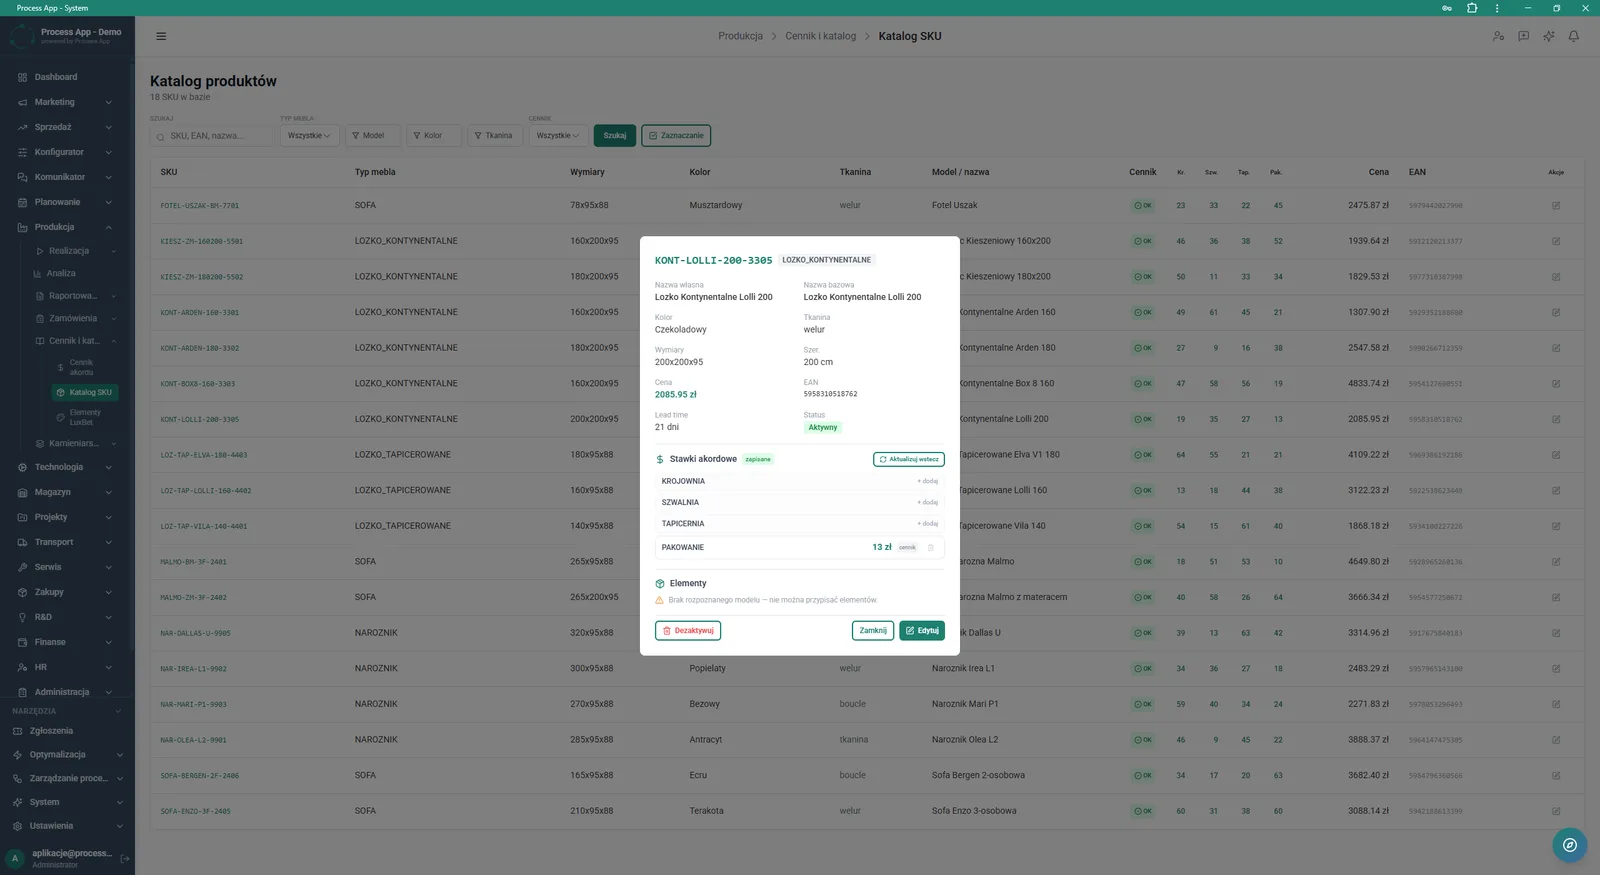The image size is (1600, 875).
Task: Click the Tkanina filter button
Action: 493,136
